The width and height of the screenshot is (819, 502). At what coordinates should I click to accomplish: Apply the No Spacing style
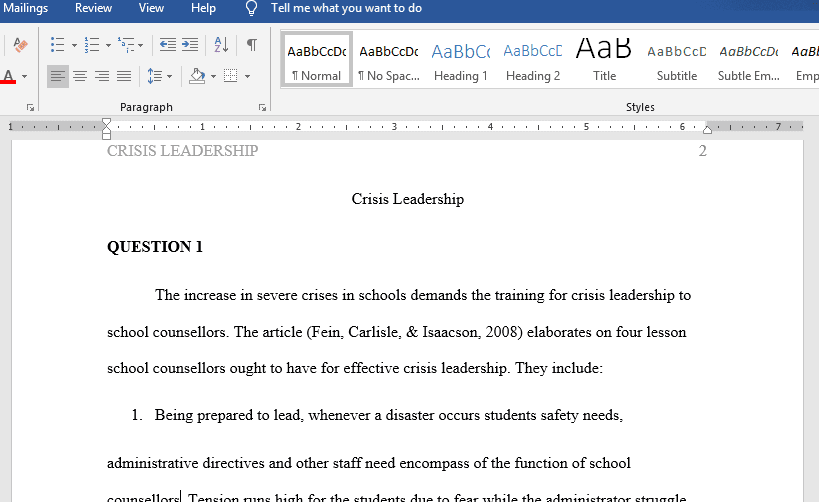point(389,59)
